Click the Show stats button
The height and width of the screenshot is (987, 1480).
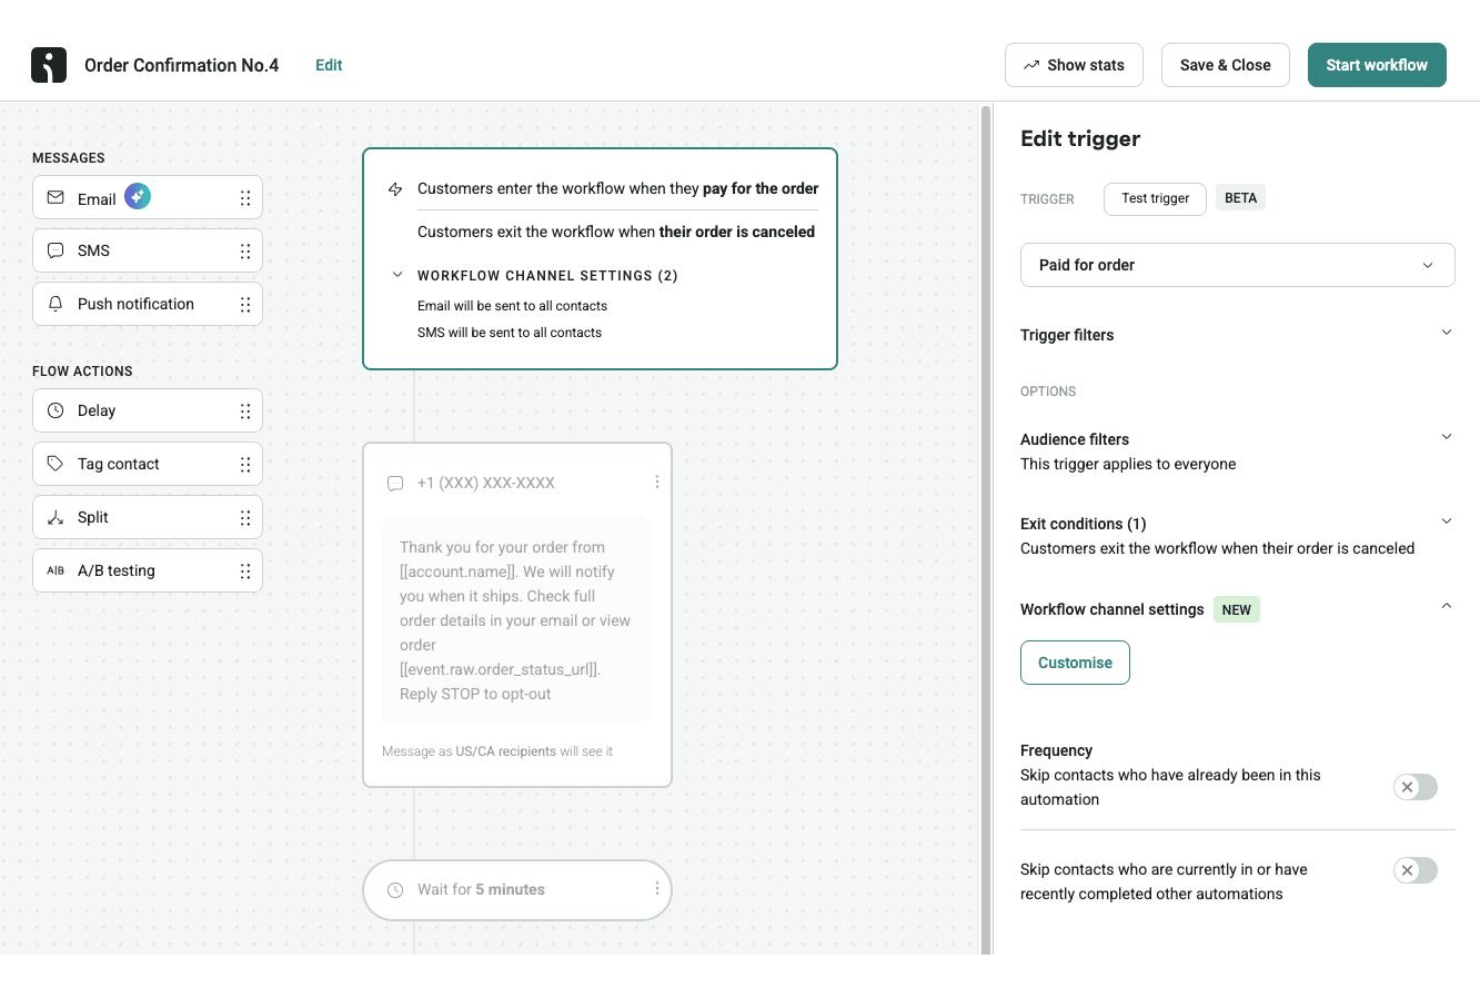pyautogui.click(x=1074, y=65)
